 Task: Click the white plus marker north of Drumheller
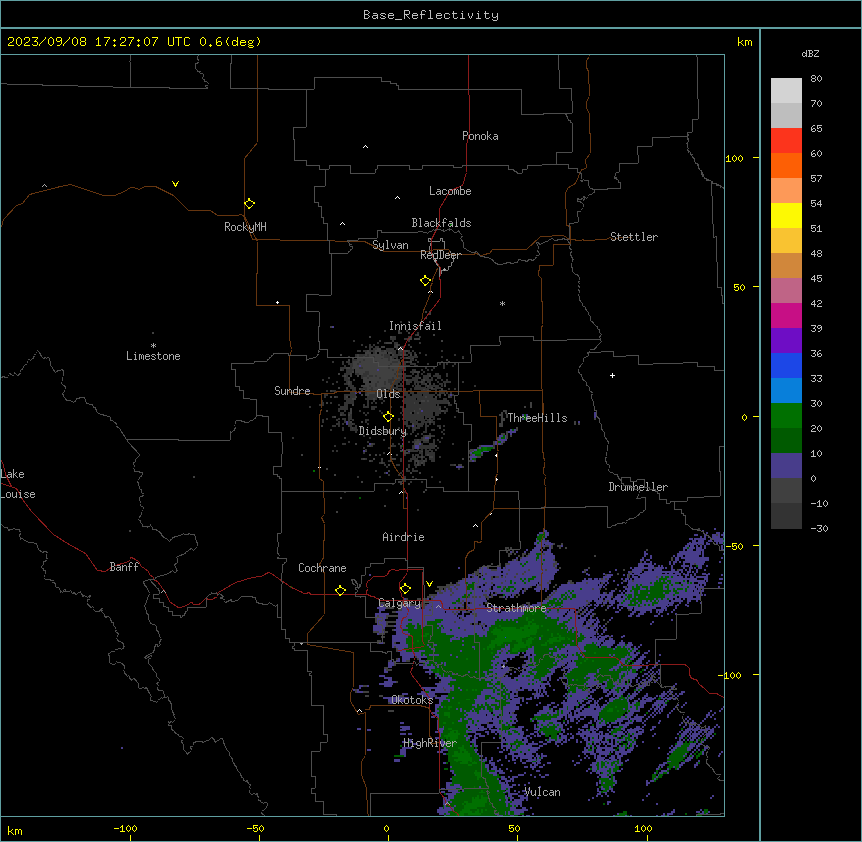click(x=612, y=375)
